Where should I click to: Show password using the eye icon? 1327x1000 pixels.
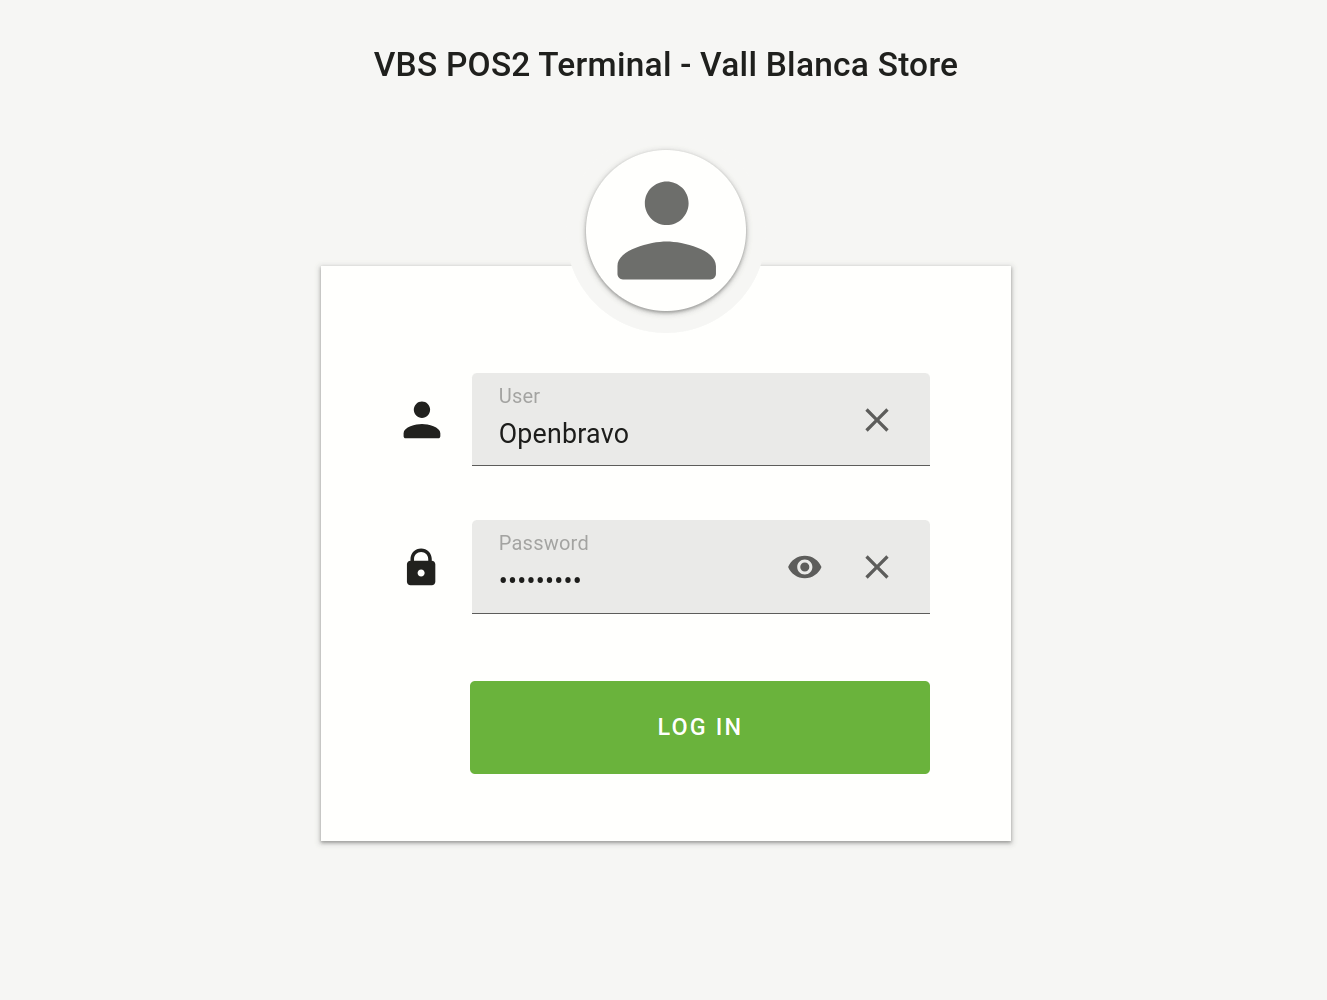804,567
